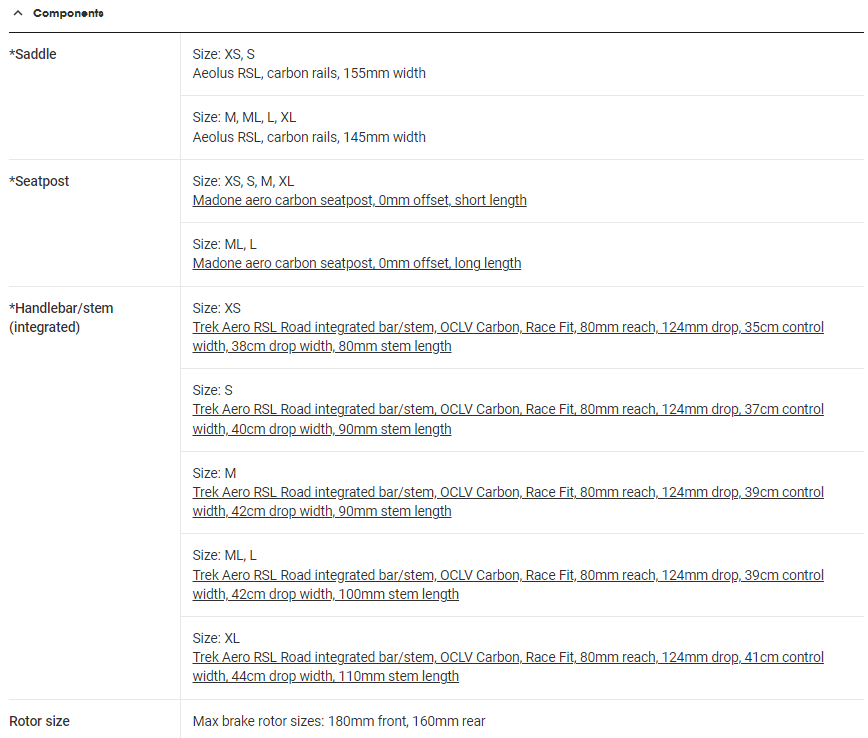The height and width of the screenshot is (738, 868).
Task: Click the "Size: M, ML, L, XL" saddle text
Action: click(x=244, y=117)
